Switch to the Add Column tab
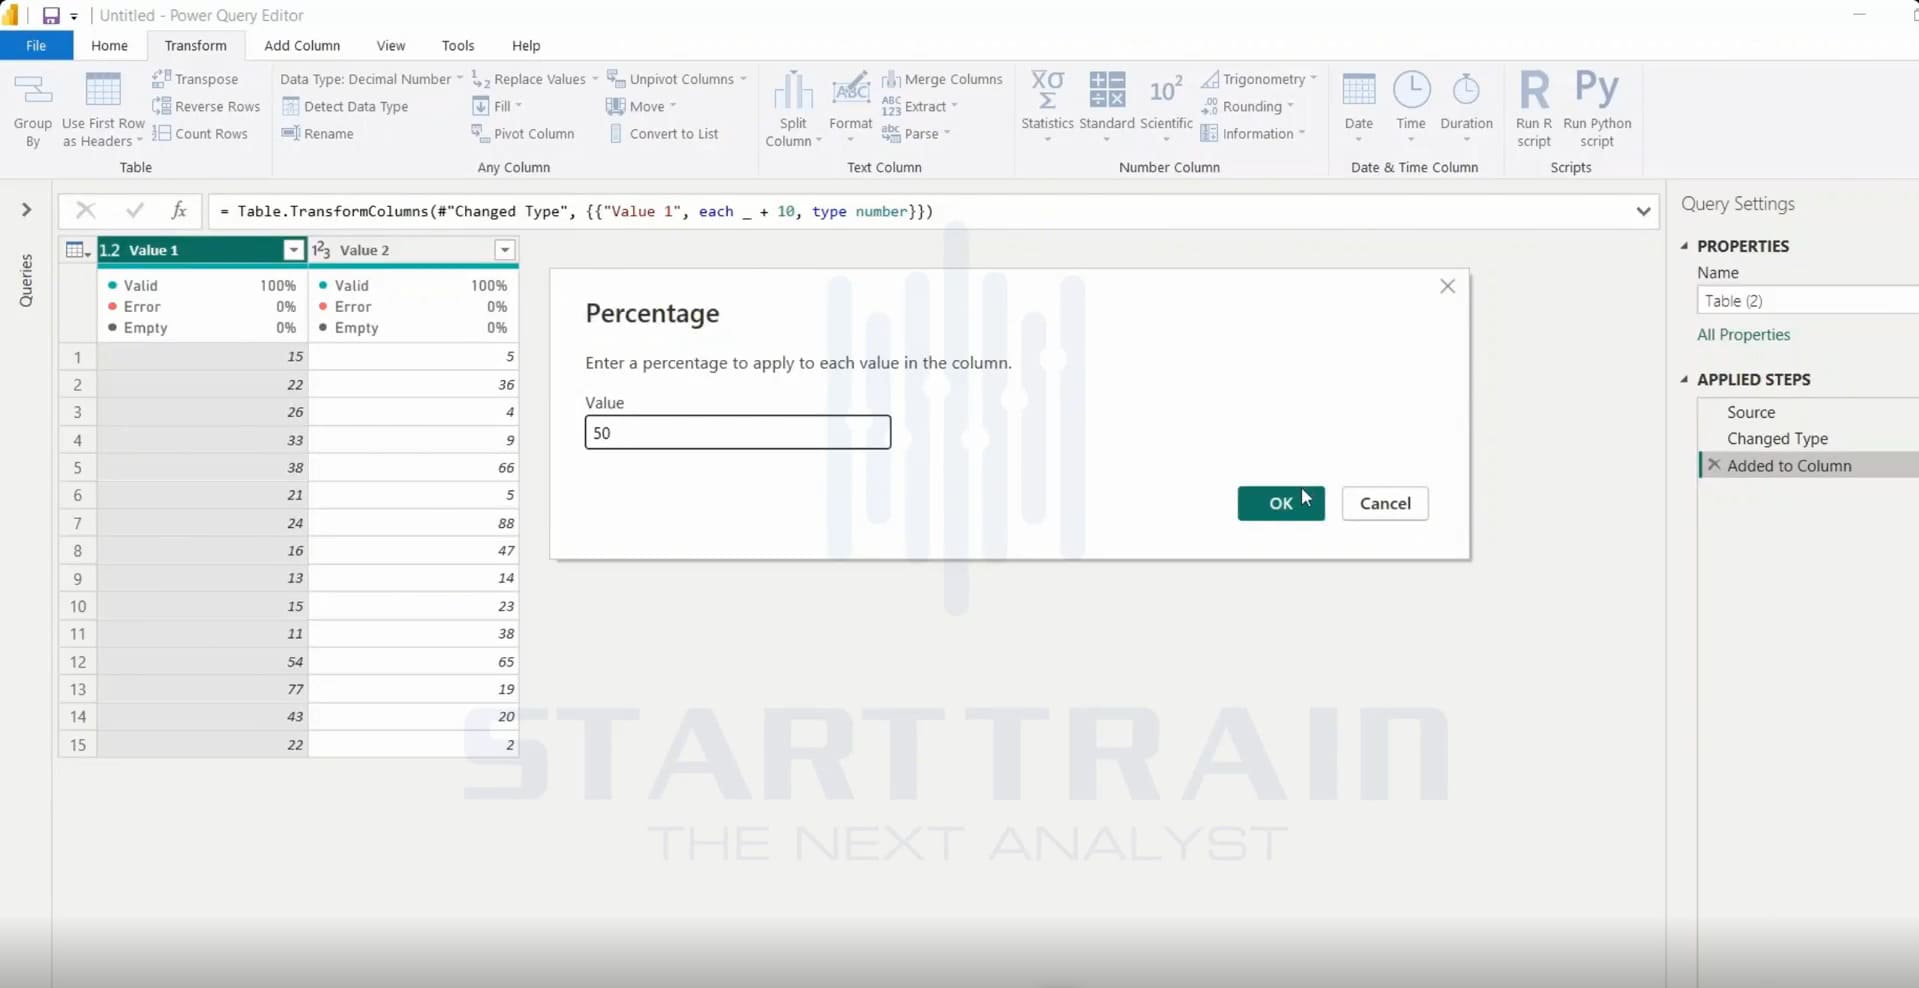 click(302, 46)
